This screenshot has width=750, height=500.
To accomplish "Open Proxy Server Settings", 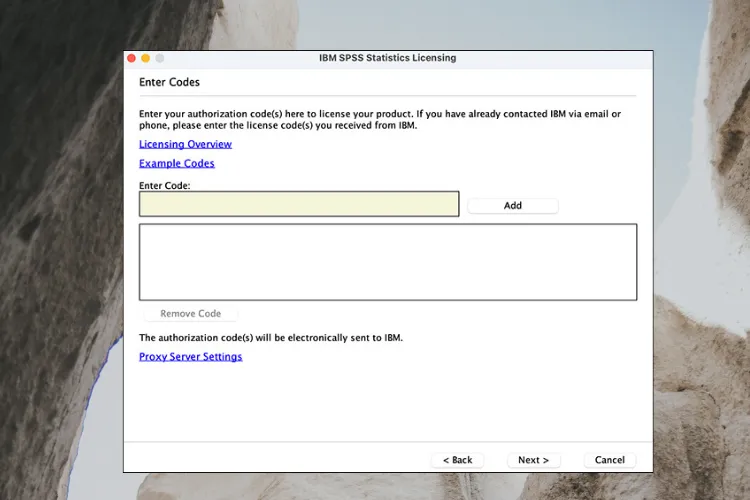I will (190, 356).
